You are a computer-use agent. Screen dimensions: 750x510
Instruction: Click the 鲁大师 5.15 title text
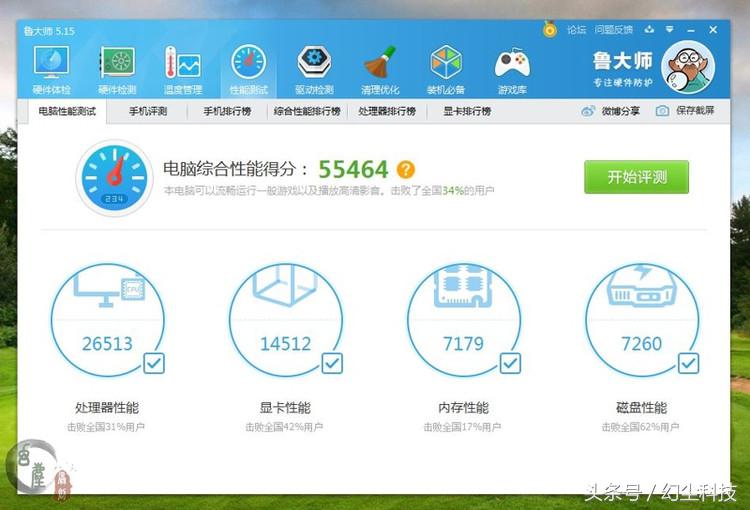(x=49, y=31)
